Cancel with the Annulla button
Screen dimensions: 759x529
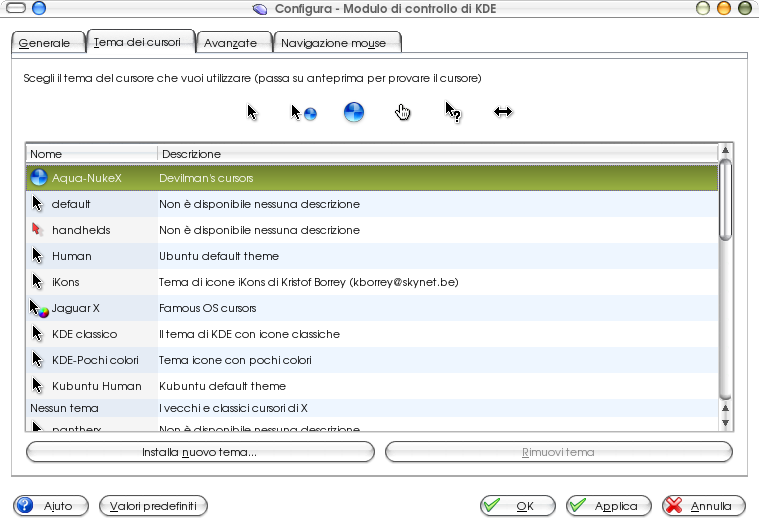pos(703,506)
